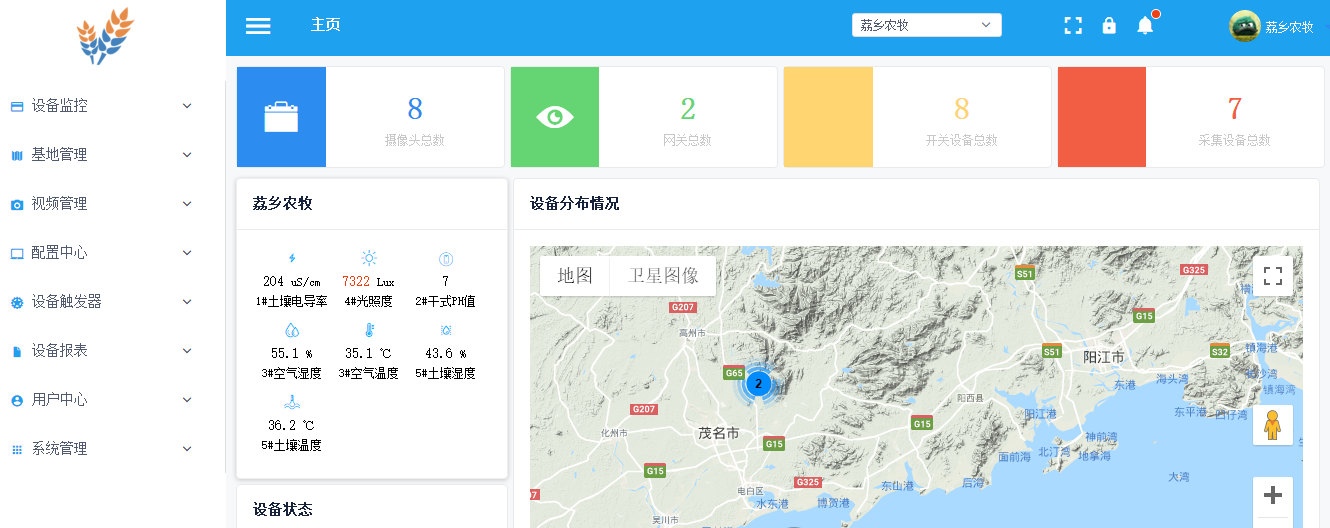Select the 地图 map type button
This screenshot has width=1330, height=528.
coord(575,276)
